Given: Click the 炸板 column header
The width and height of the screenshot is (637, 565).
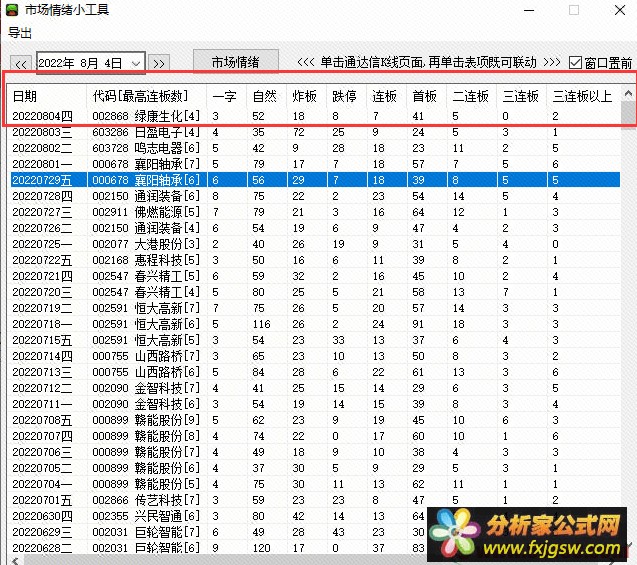Looking at the screenshot, I should click(306, 96).
